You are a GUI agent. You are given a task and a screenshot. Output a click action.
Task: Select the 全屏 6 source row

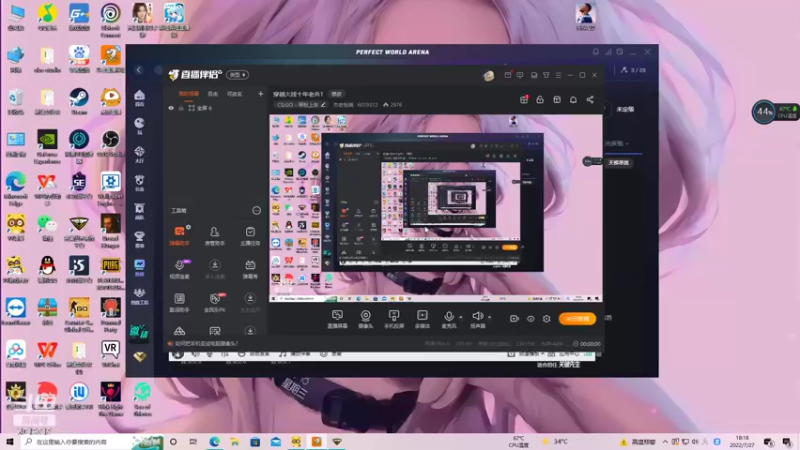(216, 108)
